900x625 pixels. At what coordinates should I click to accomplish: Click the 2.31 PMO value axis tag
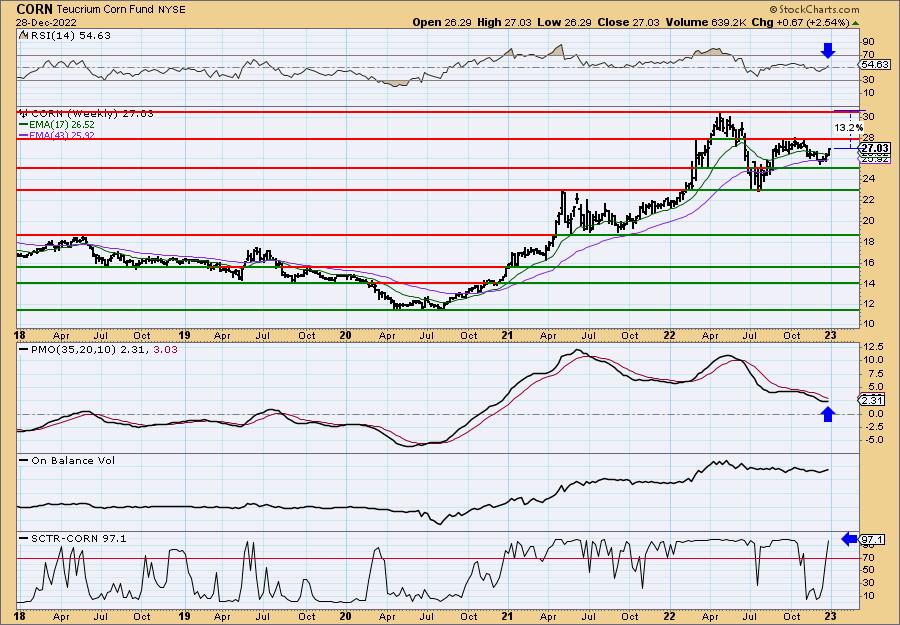coord(872,400)
